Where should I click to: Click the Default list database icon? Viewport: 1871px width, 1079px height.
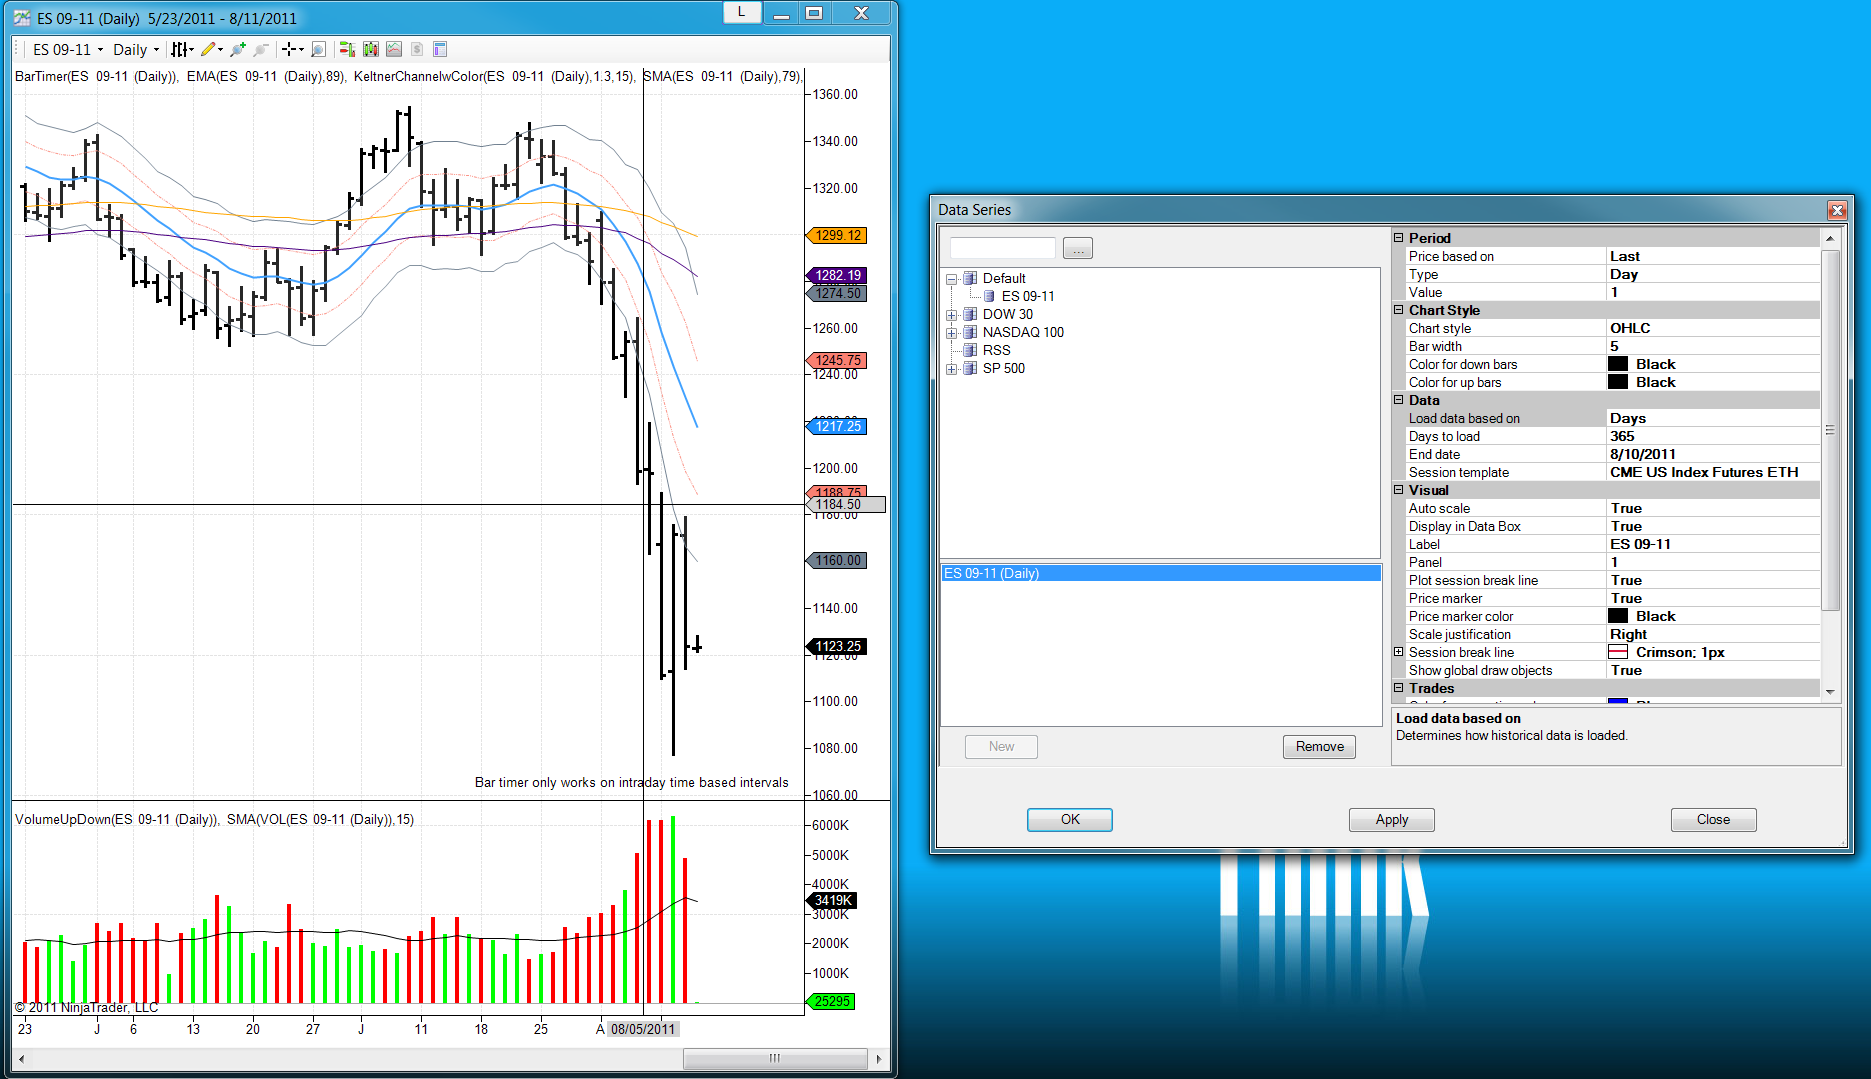(x=970, y=278)
